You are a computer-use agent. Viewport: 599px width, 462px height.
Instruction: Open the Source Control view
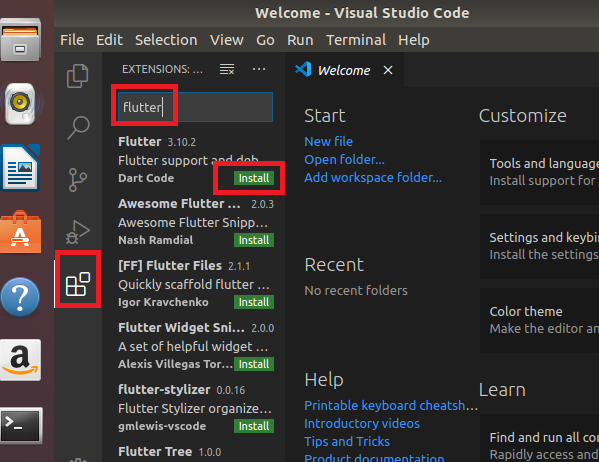[78, 180]
